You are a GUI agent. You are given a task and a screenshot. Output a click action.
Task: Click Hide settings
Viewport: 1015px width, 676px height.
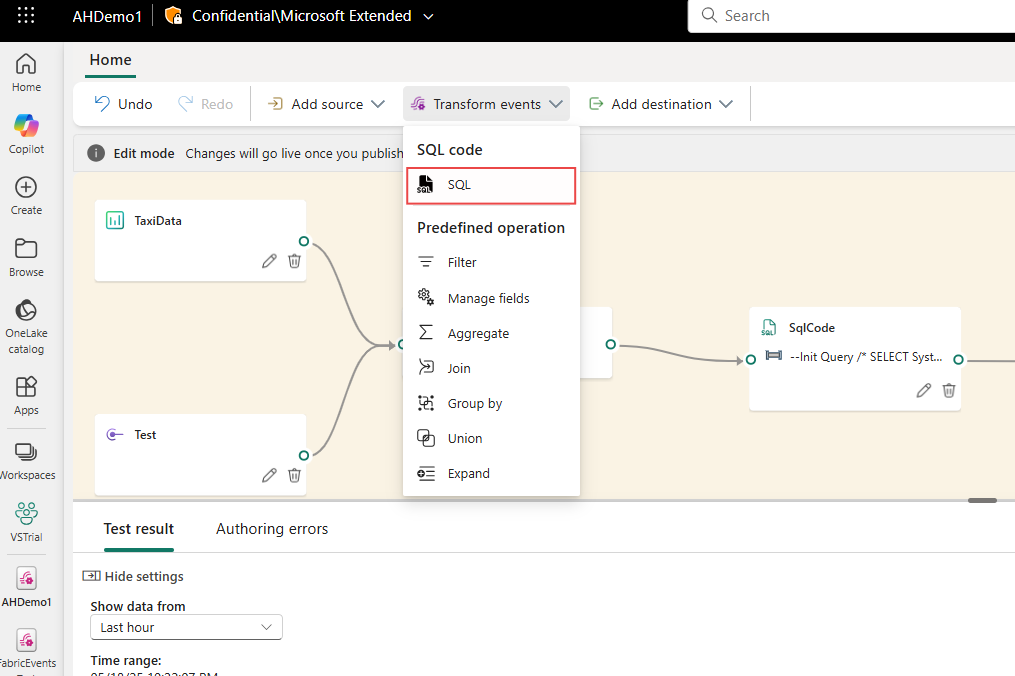pos(133,576)
